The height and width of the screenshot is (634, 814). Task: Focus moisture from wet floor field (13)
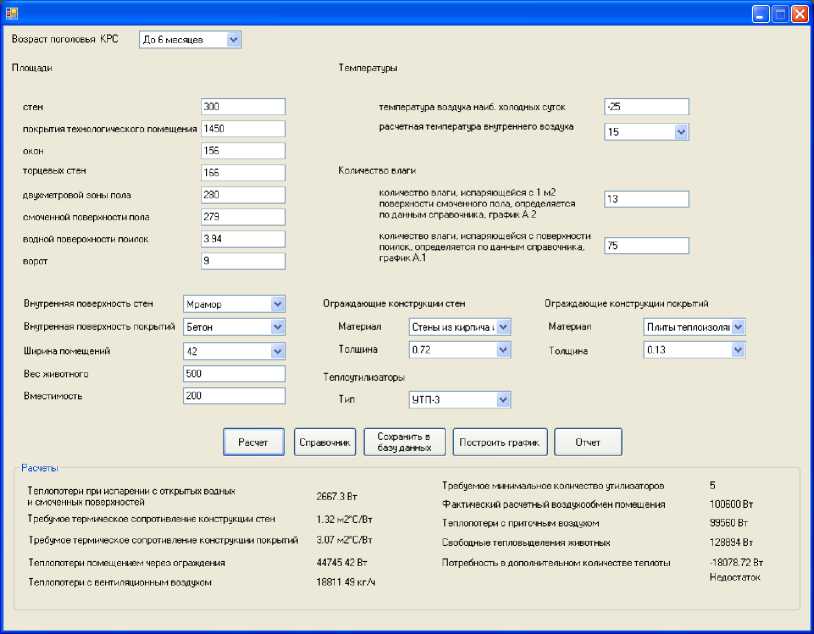coord(646,199)
